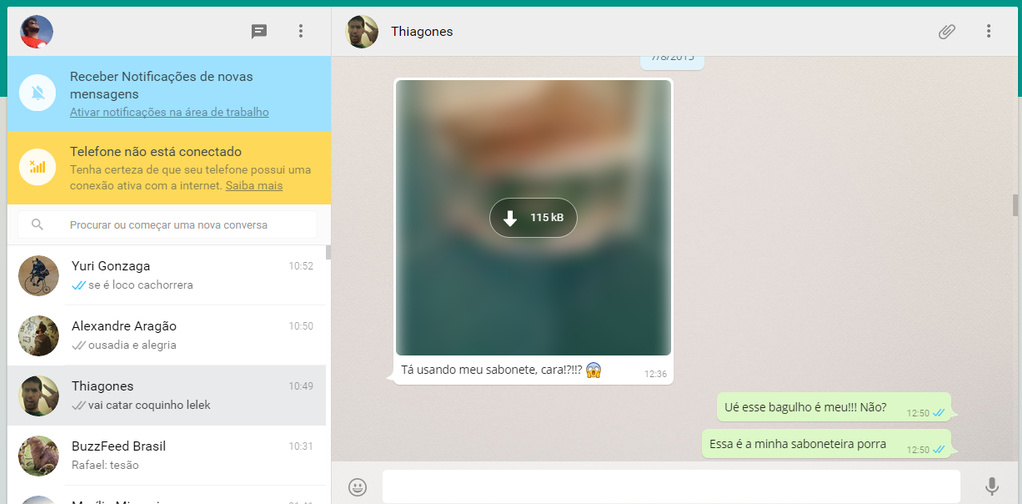Open the emoji picker smiley icon
This screenshot has width=1022, height=504.
click(x=357, y=487)
